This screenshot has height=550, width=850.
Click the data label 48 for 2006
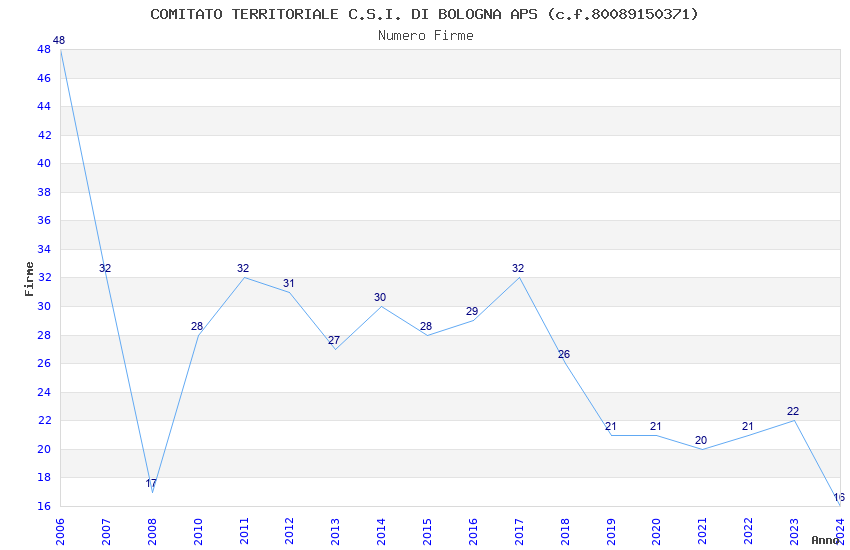[59, 40]
